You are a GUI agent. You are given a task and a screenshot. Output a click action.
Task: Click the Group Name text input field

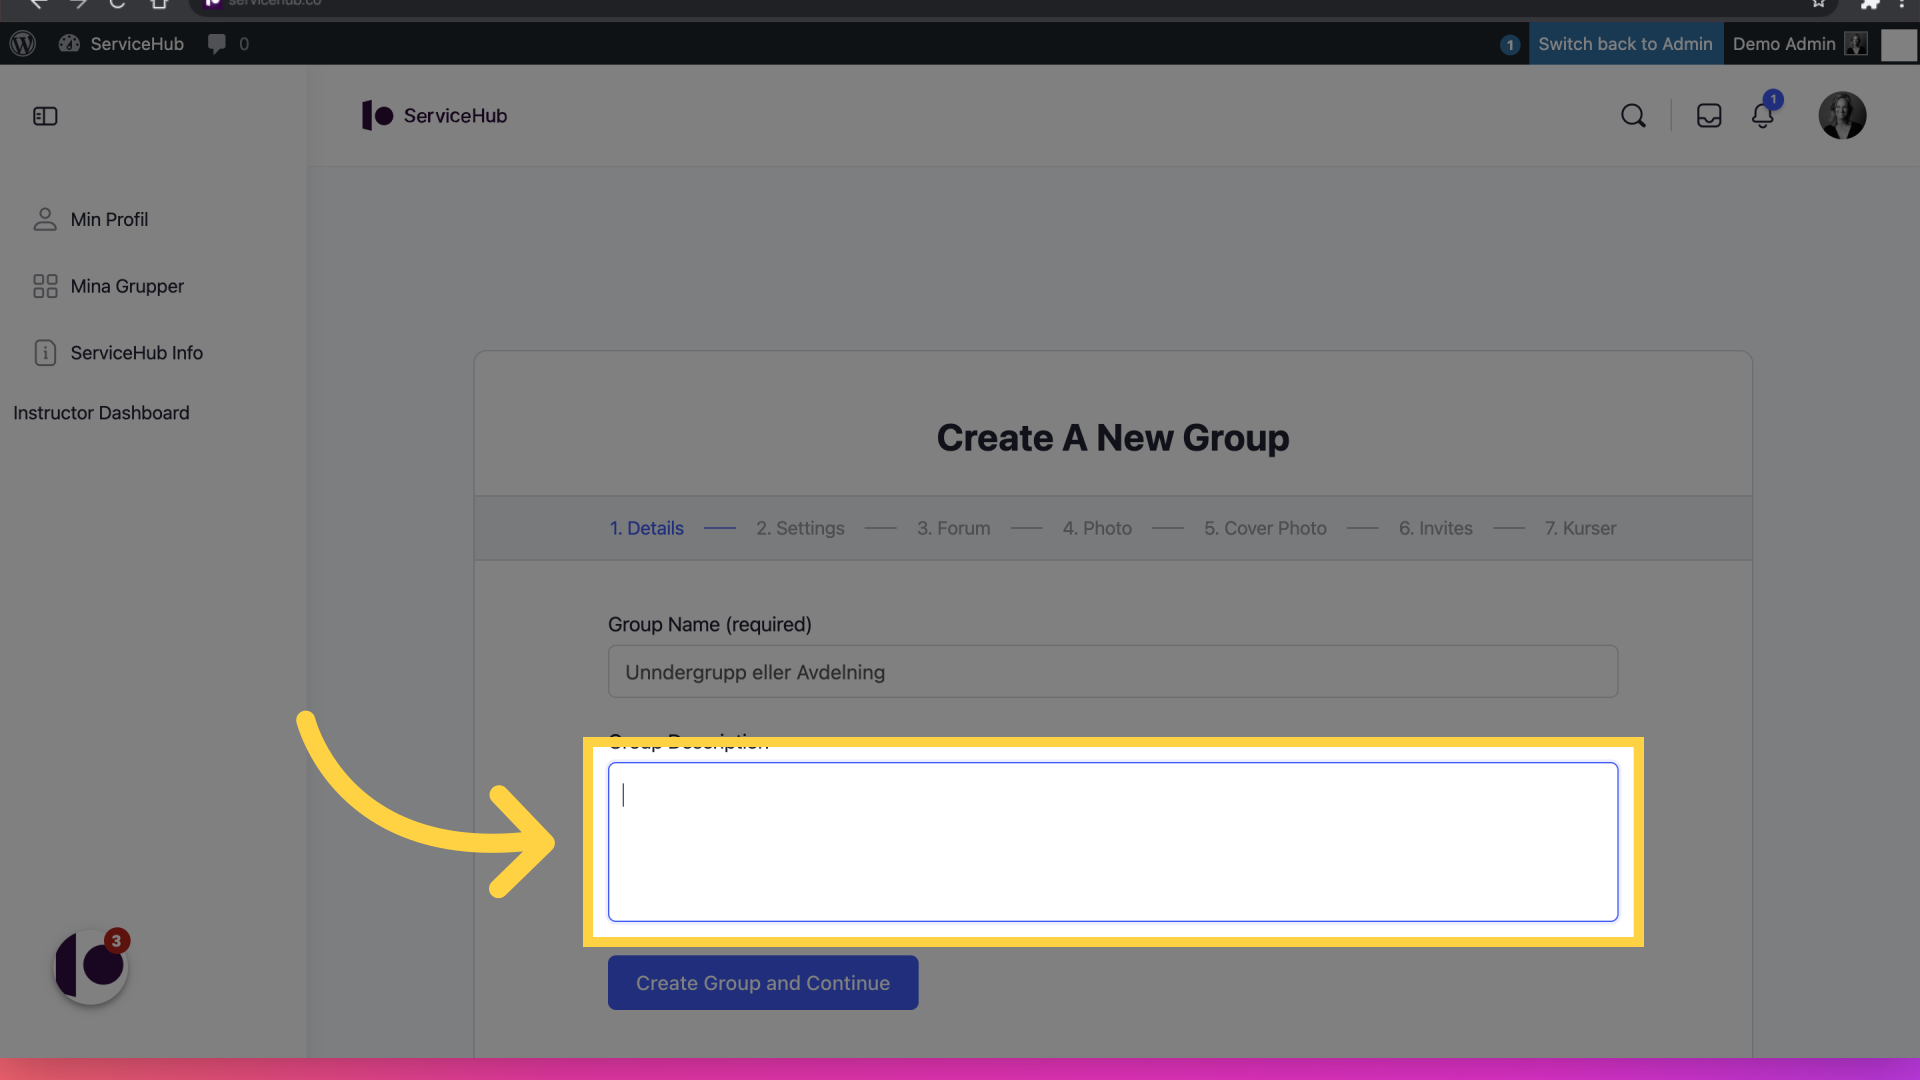pos(1113,671)
